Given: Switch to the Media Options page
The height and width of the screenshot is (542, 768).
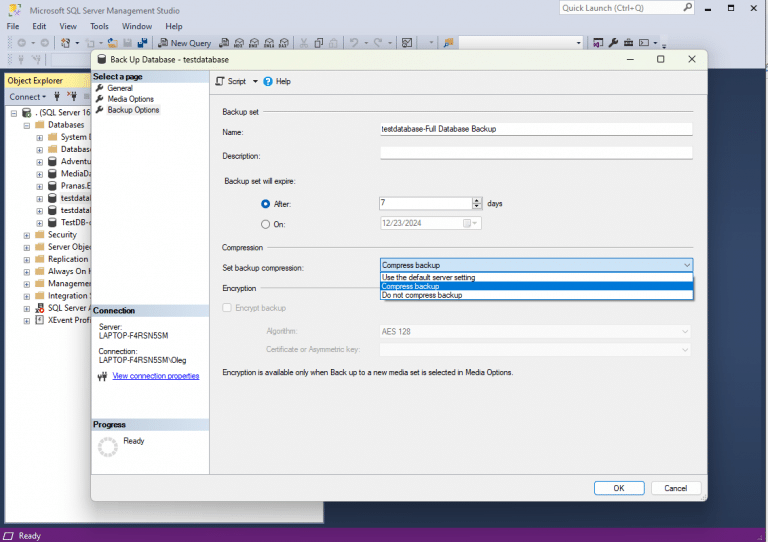Looking at the screenshot, I should coord(130,99).
